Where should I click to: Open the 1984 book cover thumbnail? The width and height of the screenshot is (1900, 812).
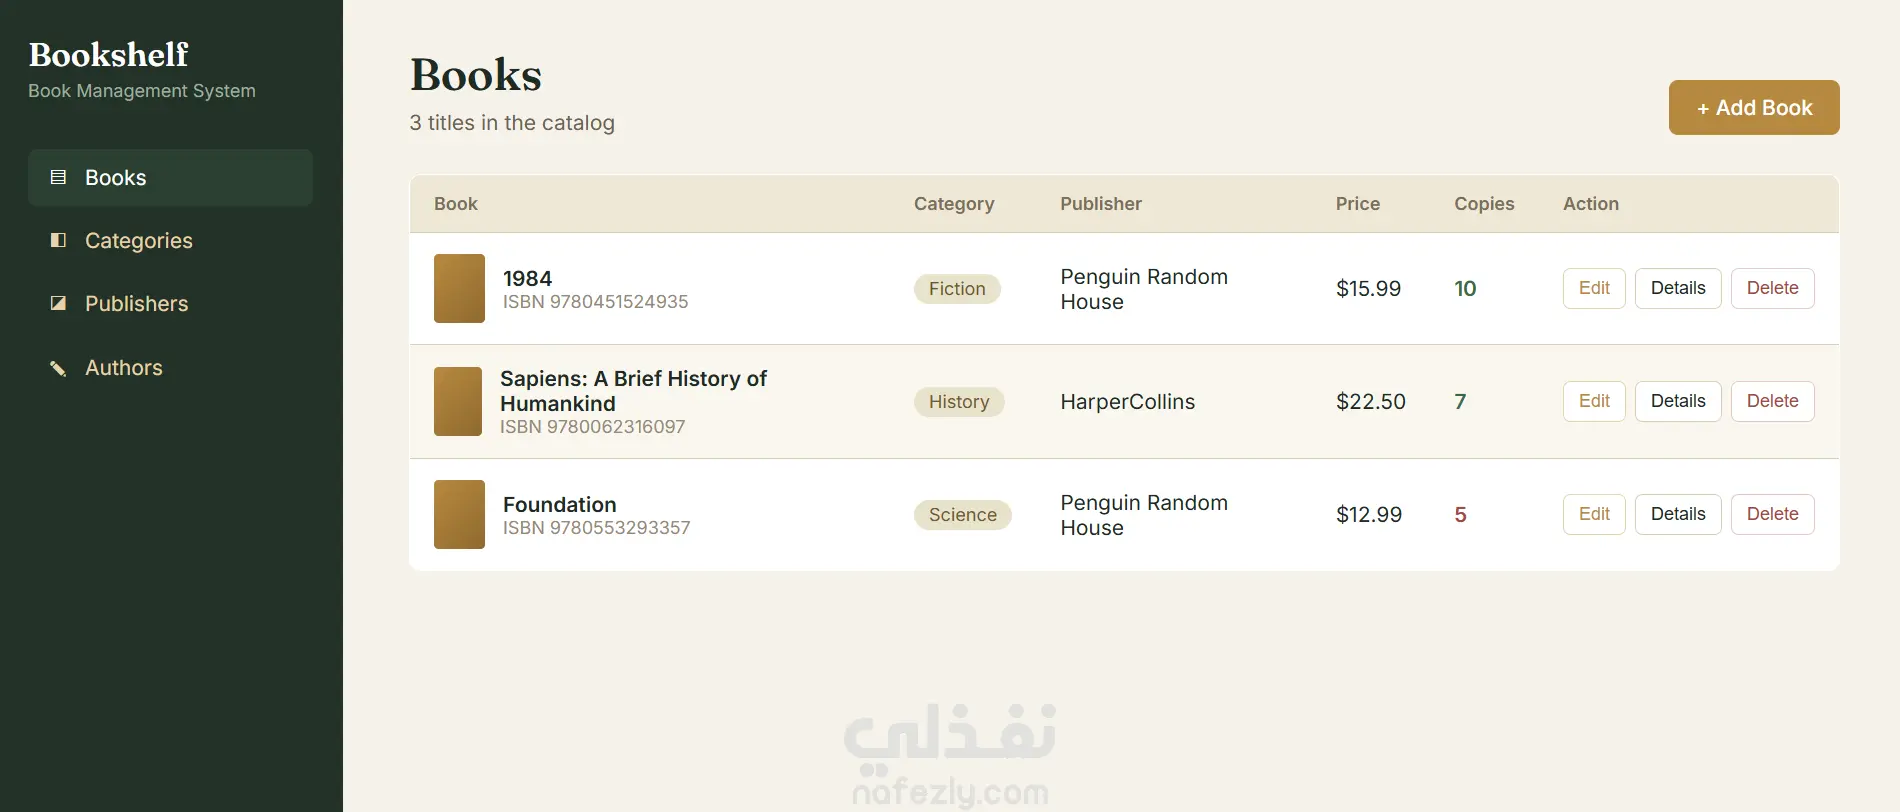tap(459, 288)
